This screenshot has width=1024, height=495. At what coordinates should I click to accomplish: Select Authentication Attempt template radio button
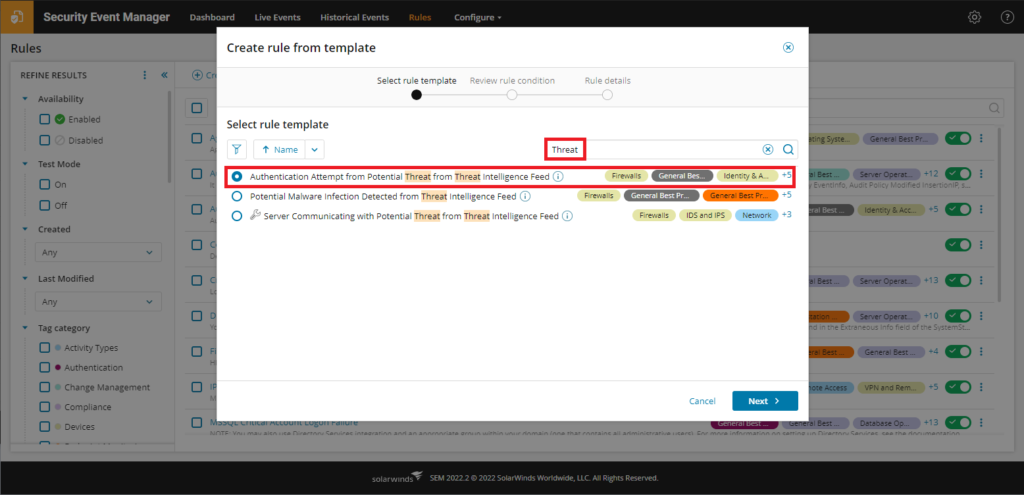pos(237,176)
